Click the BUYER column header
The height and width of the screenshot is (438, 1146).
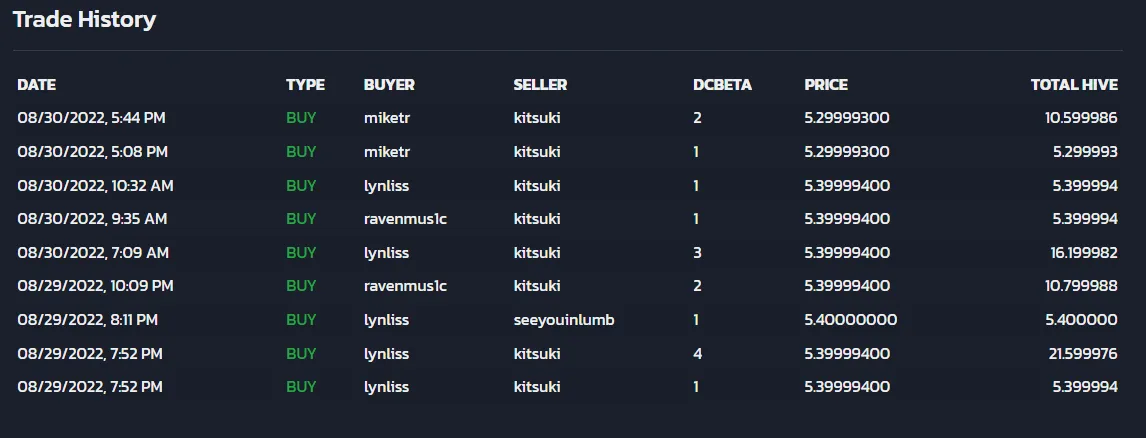(x=390, y=85)
